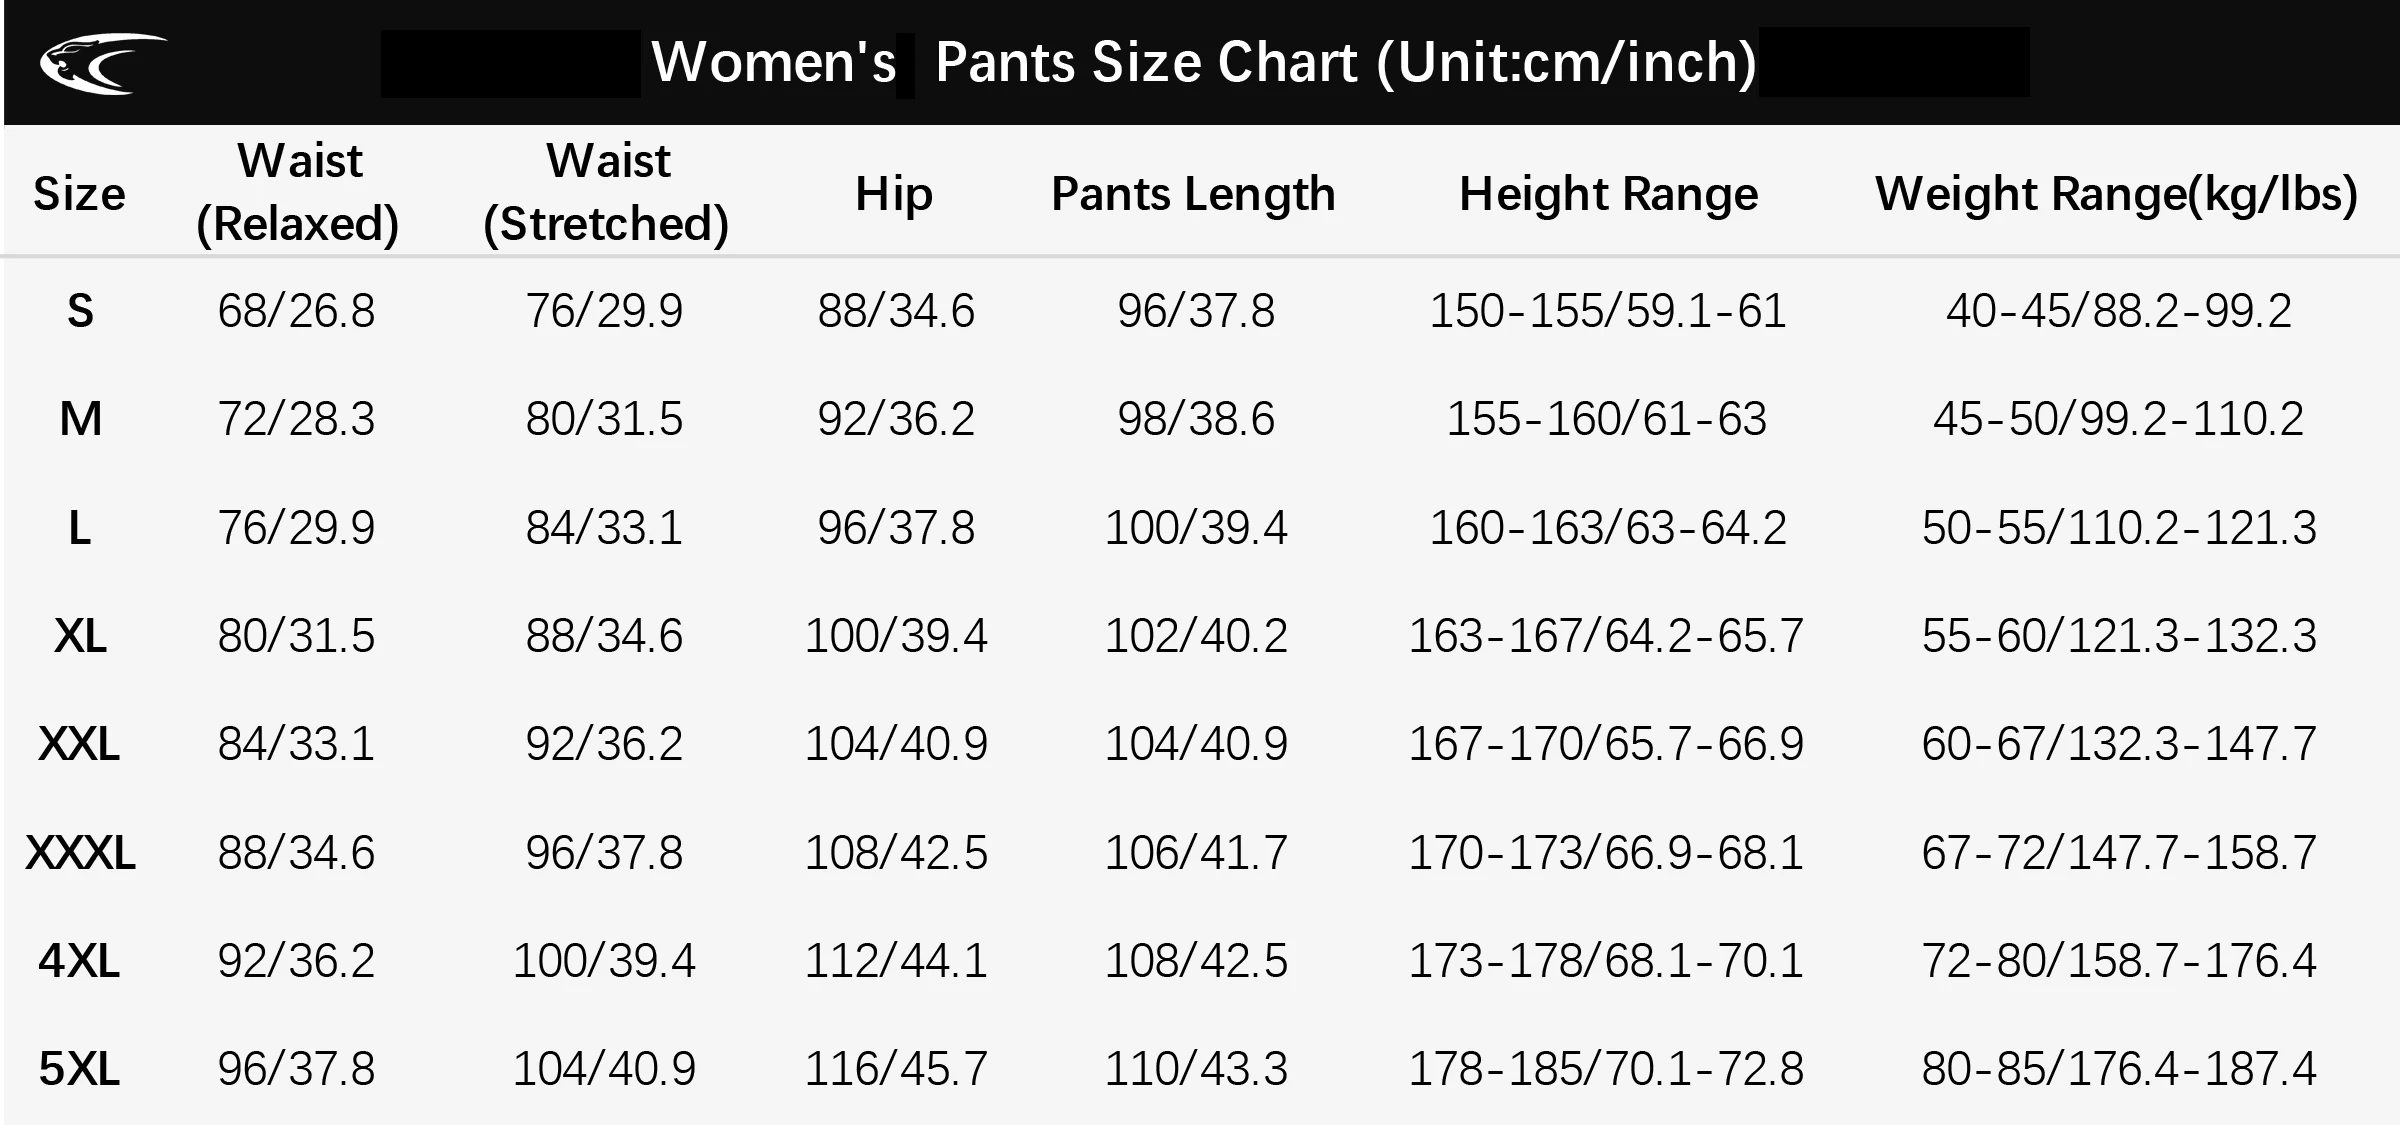Select stretched waist 100/39.4 in 4XL row
Screen dimensions: 2400x1125
click(604, 961)
